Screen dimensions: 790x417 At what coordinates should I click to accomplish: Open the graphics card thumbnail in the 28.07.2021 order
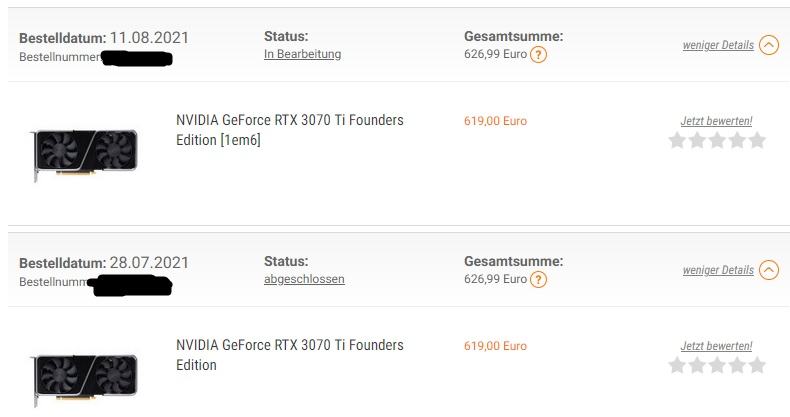click(85, 377)
